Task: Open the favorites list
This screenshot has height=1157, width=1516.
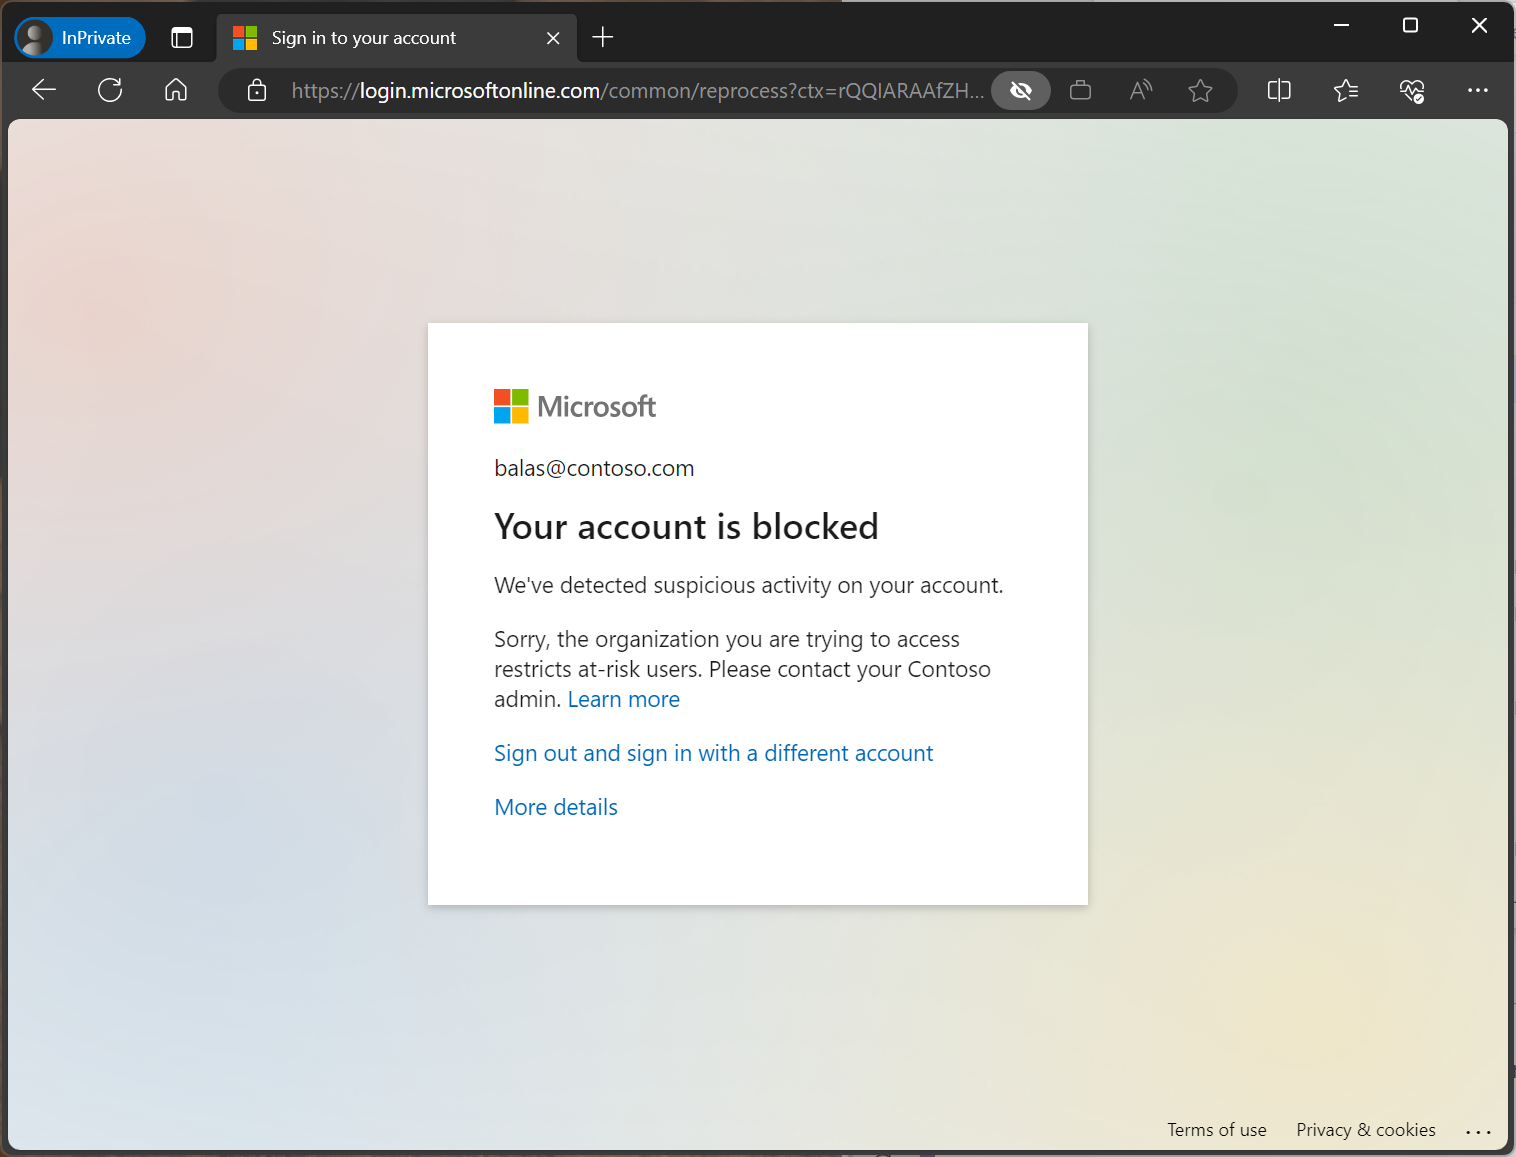Action: [1345, 91]
